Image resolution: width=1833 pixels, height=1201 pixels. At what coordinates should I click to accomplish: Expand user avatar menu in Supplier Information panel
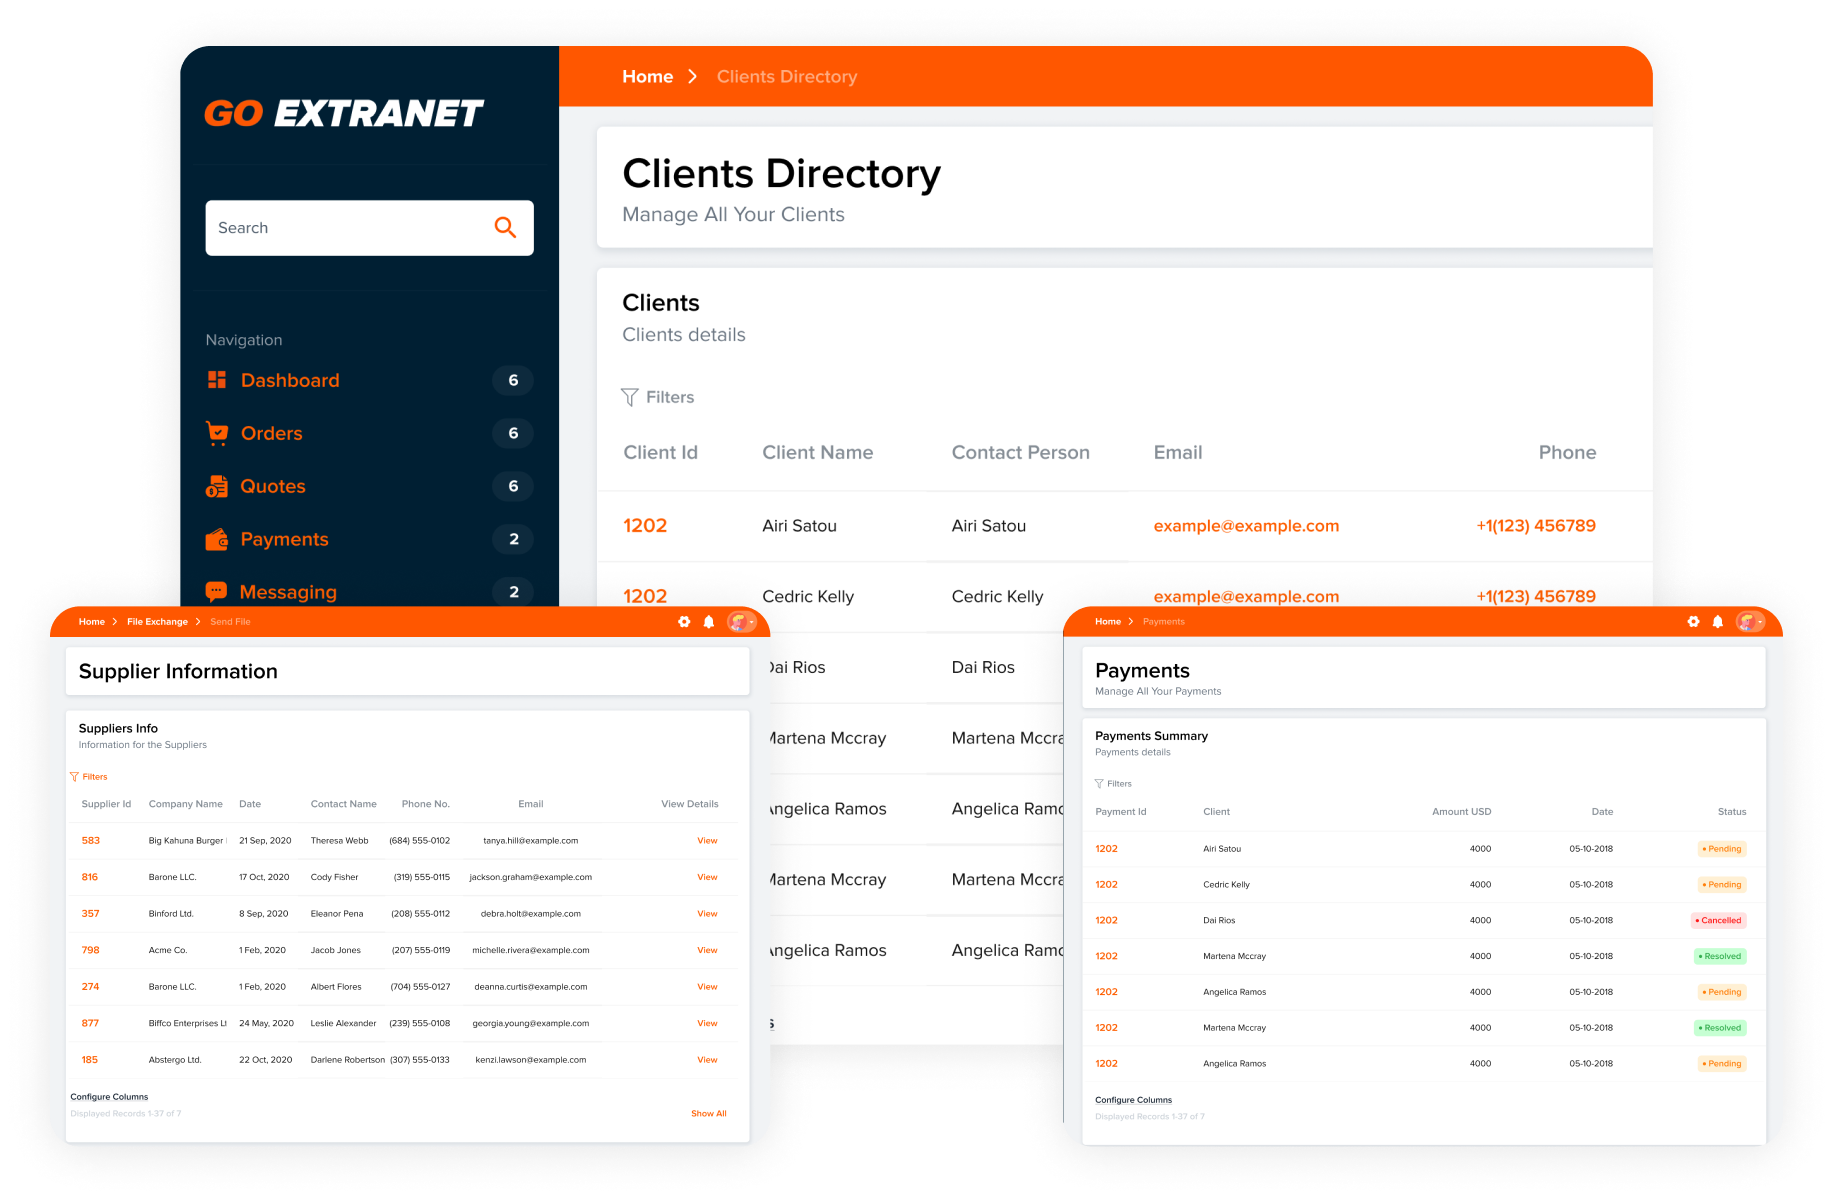click(741, 622)
